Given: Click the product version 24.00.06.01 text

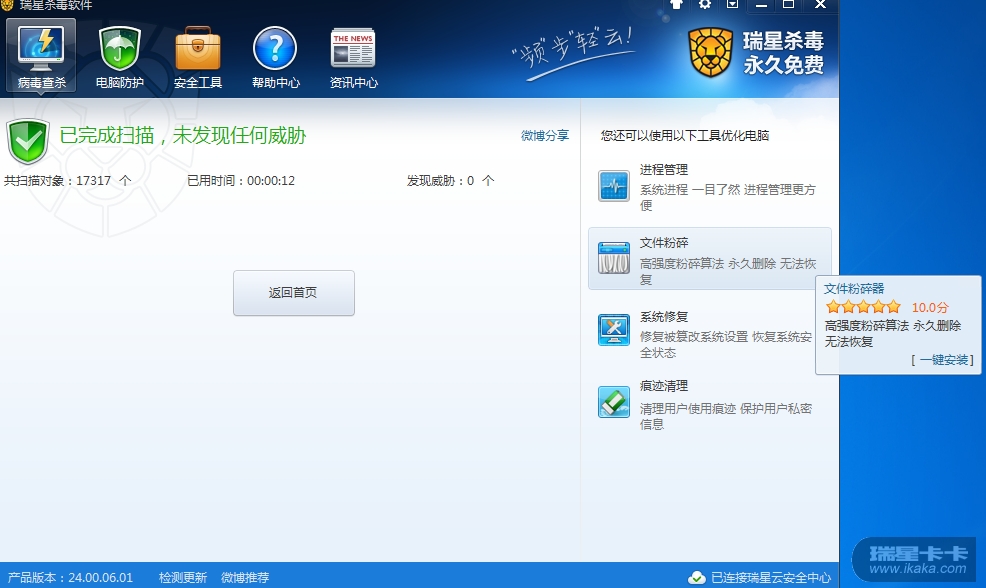Looking at the screenshot, I should (x=70, y=577).
